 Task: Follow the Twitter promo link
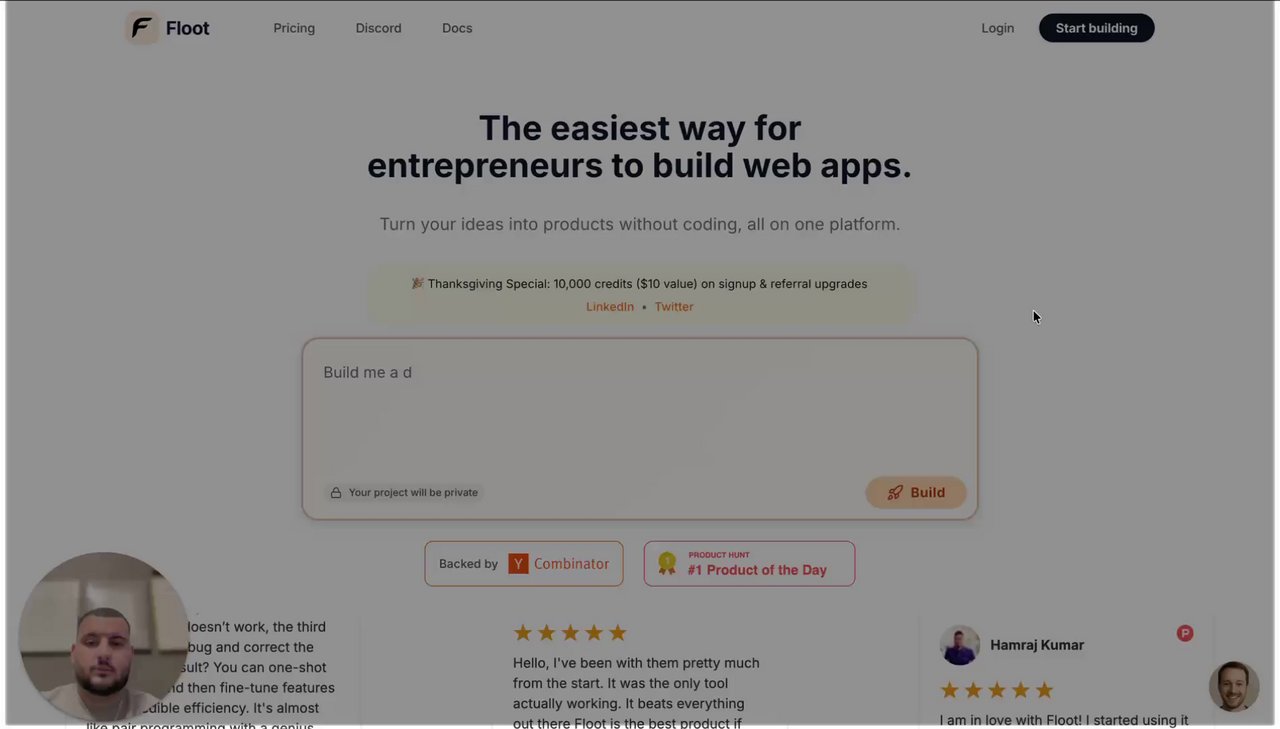click(x=674, y=307)
